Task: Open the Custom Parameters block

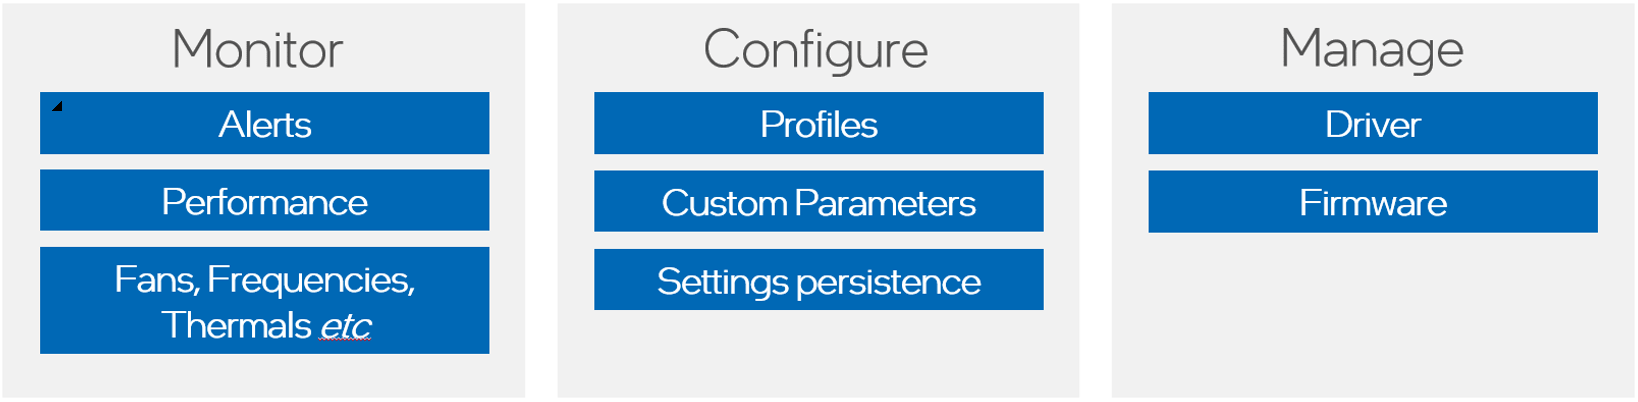Action: pos(818,202)
